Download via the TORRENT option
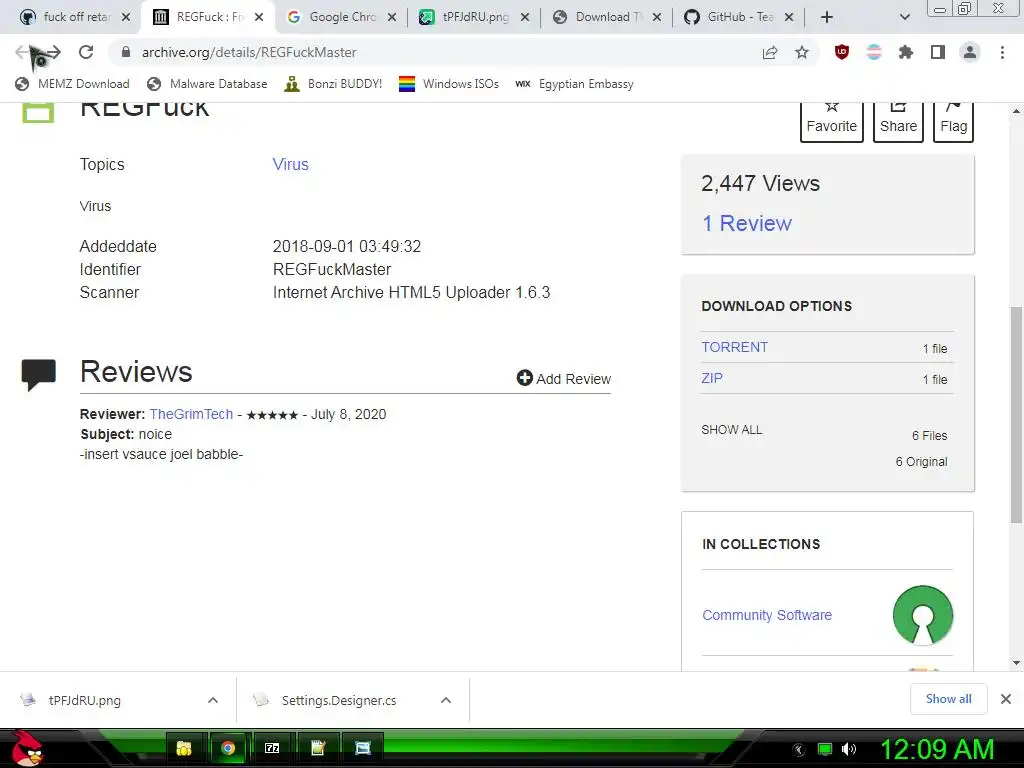Screen dimensions: 1024x768 tap(735, 347)
